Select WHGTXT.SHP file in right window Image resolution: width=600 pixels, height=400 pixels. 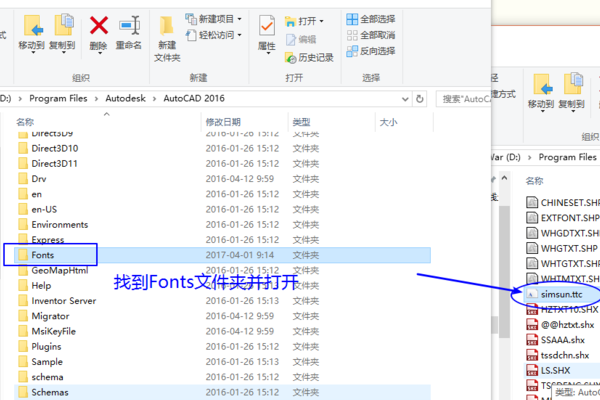tap(562, 248)
